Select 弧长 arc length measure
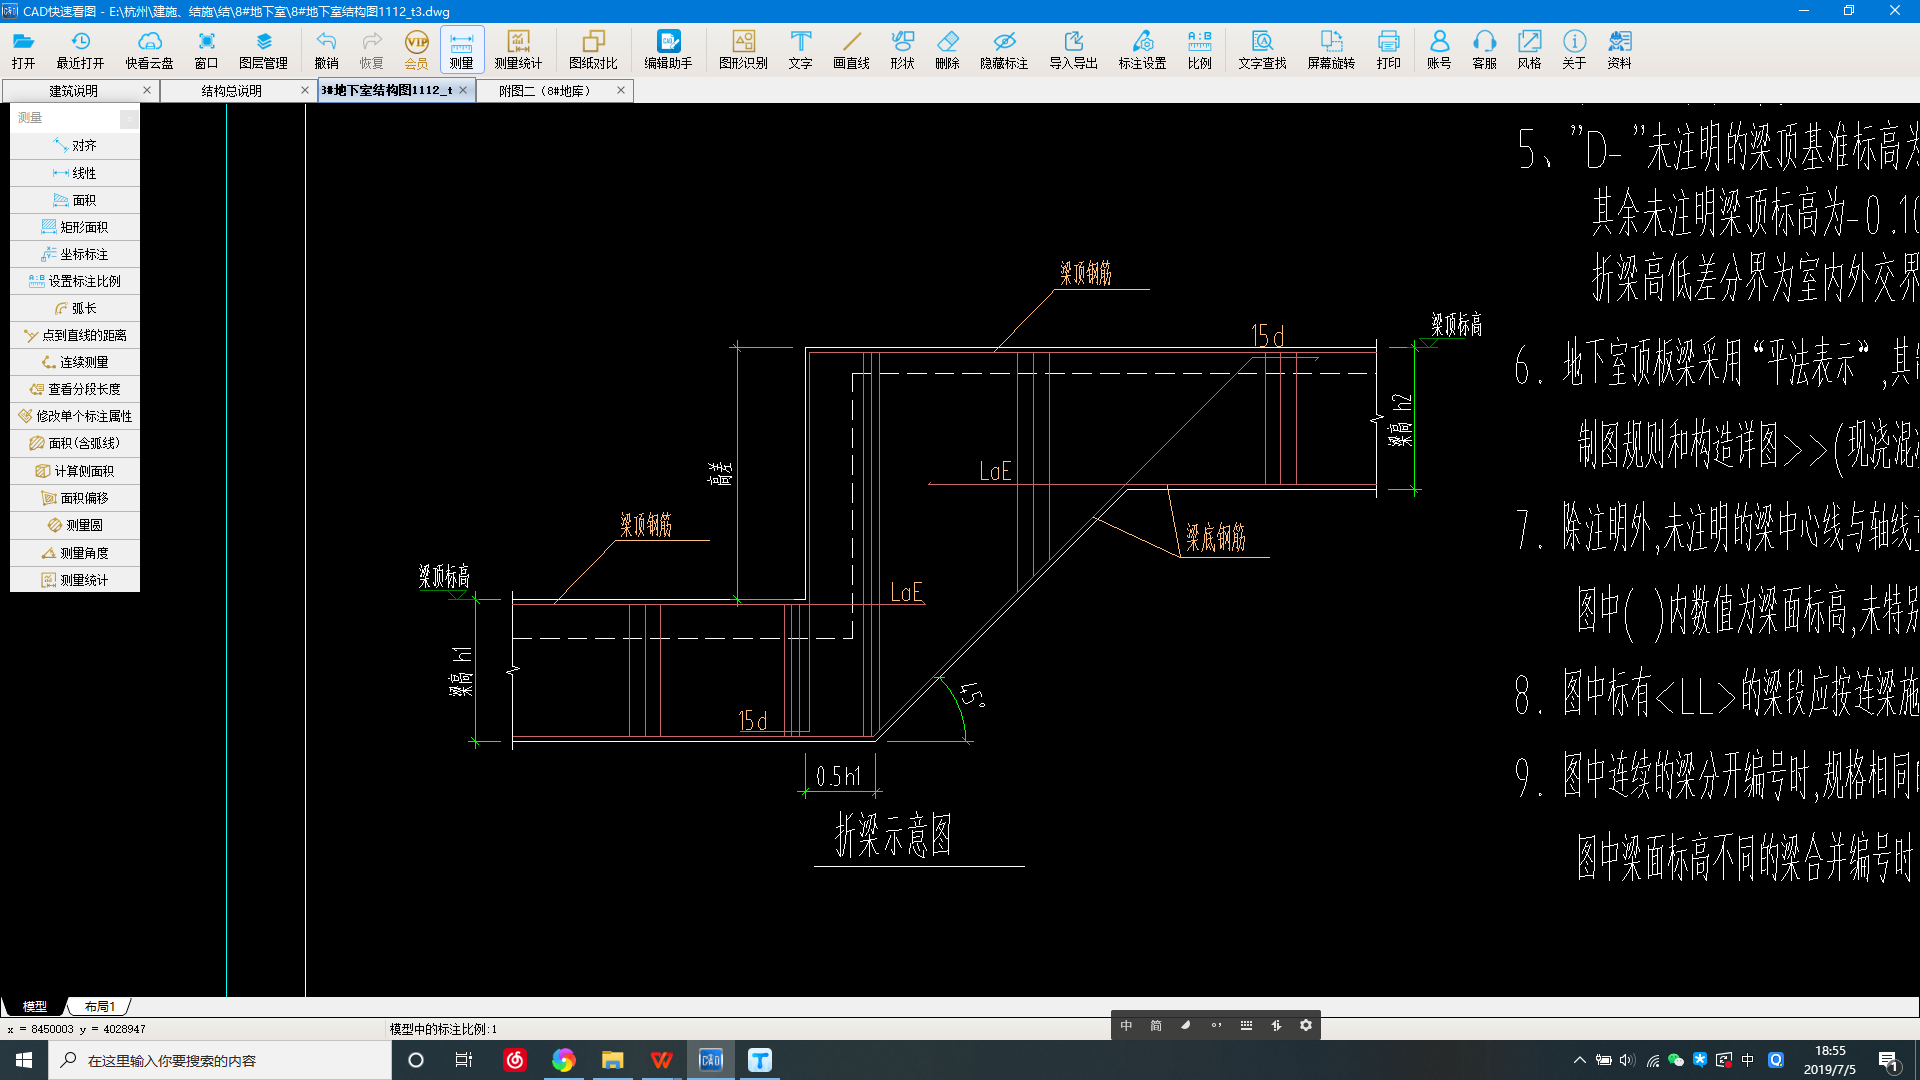 tap(75, 308)
